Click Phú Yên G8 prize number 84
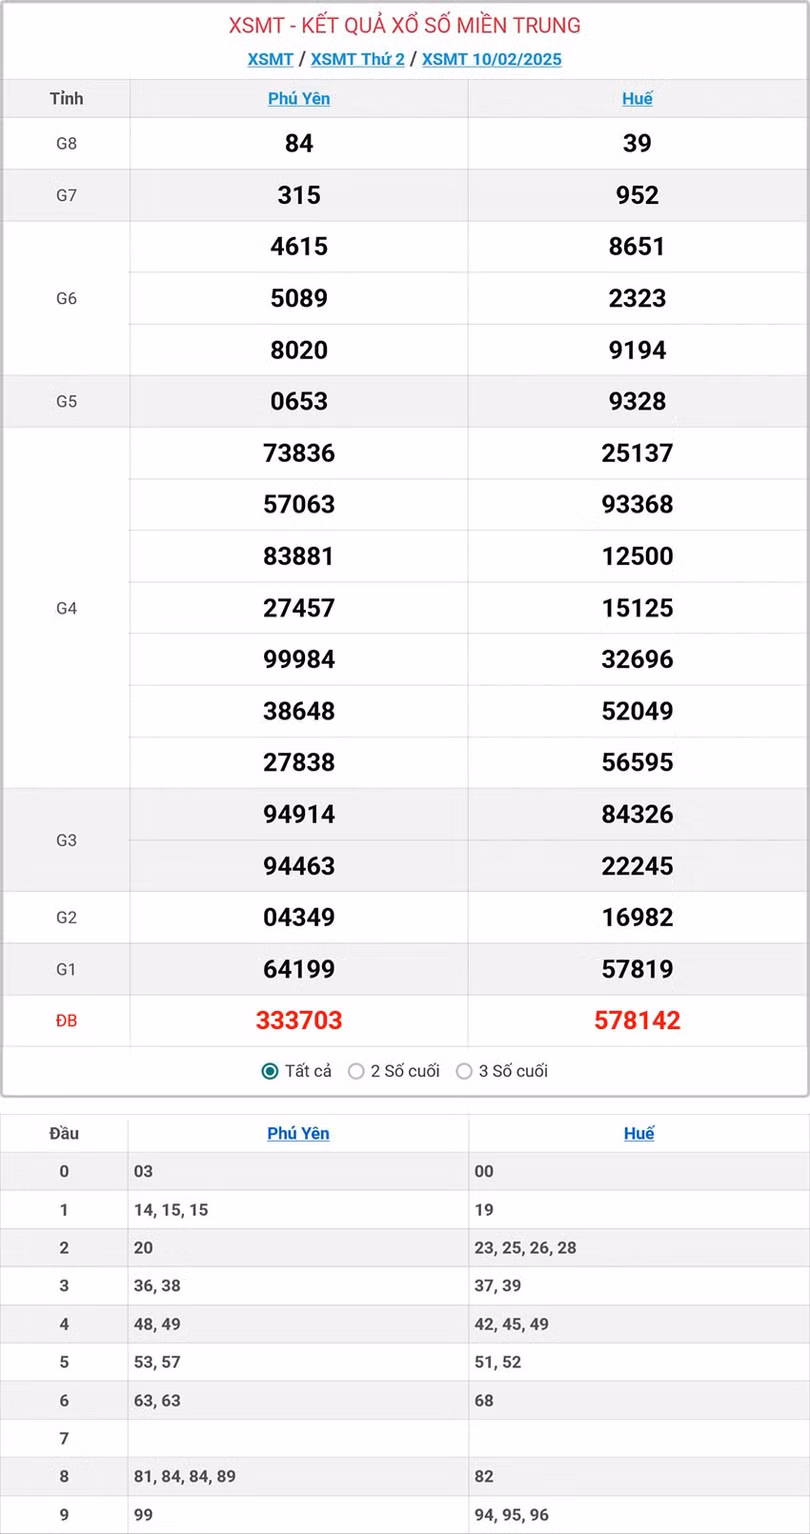Image resolution: width=810 pixels, height=1534 pixels. click(x=299, y=143)
